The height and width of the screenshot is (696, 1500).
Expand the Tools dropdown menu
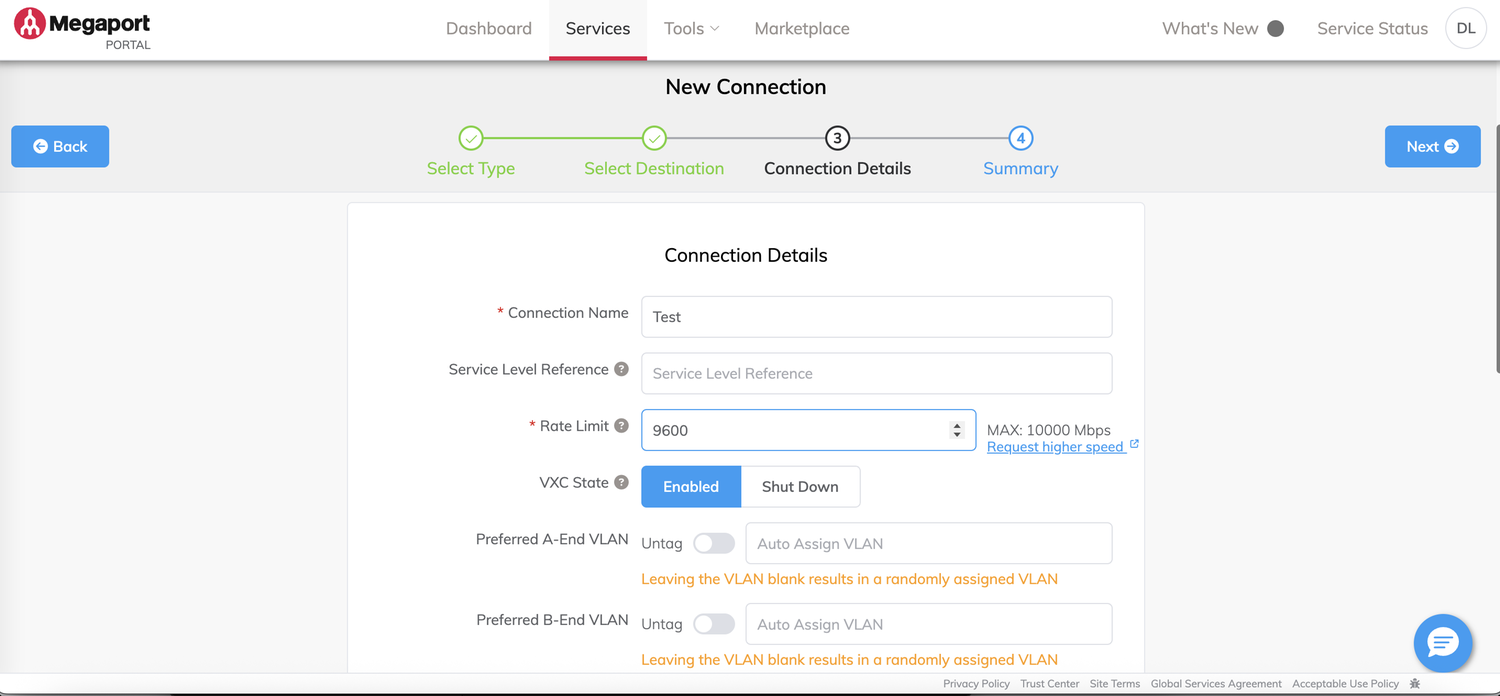[x=691, y=29]
